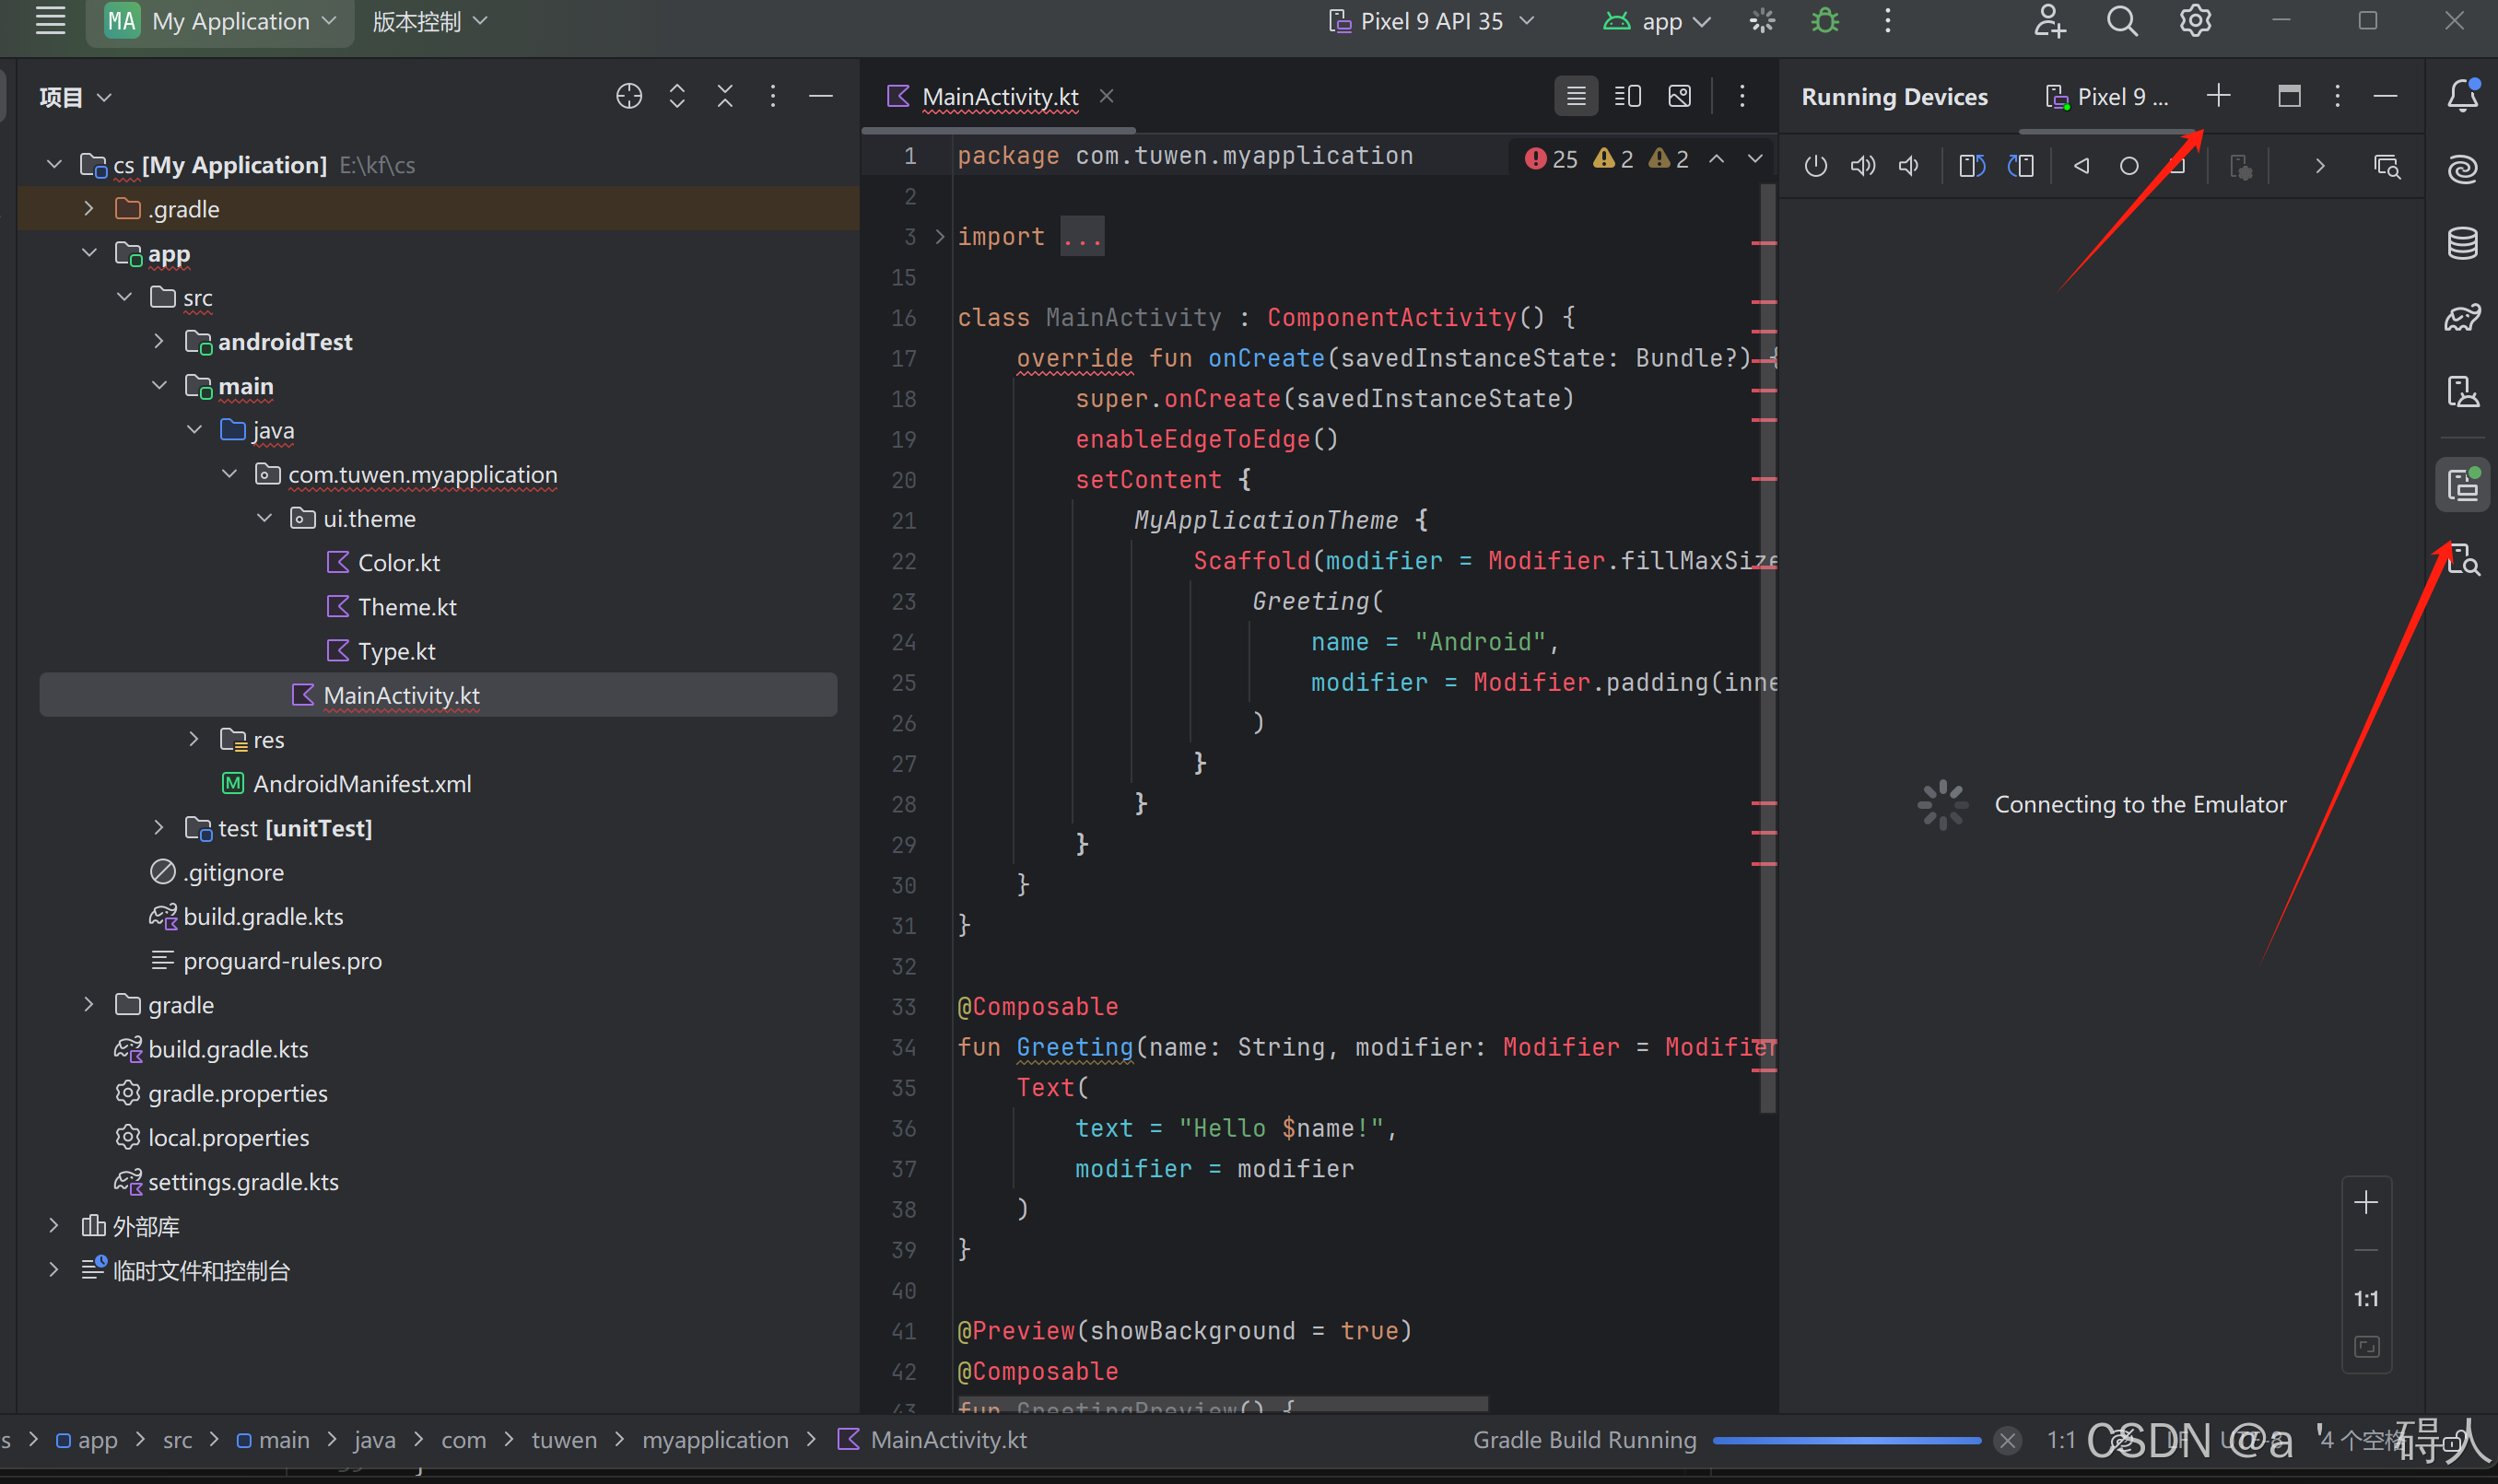Expand the .gradle folder
Screen dimensions: 2498x1484
pyautogui.click(x=89, y=208)
